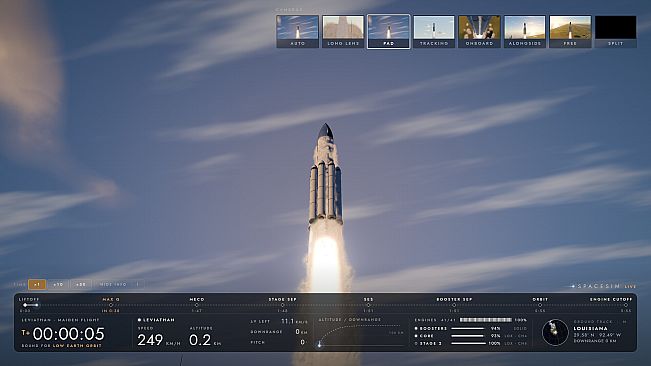Click the Leviathan vehicle name label
Image resolution: width=651 pixels, height=366 pixels.
(x=157, y=320)
